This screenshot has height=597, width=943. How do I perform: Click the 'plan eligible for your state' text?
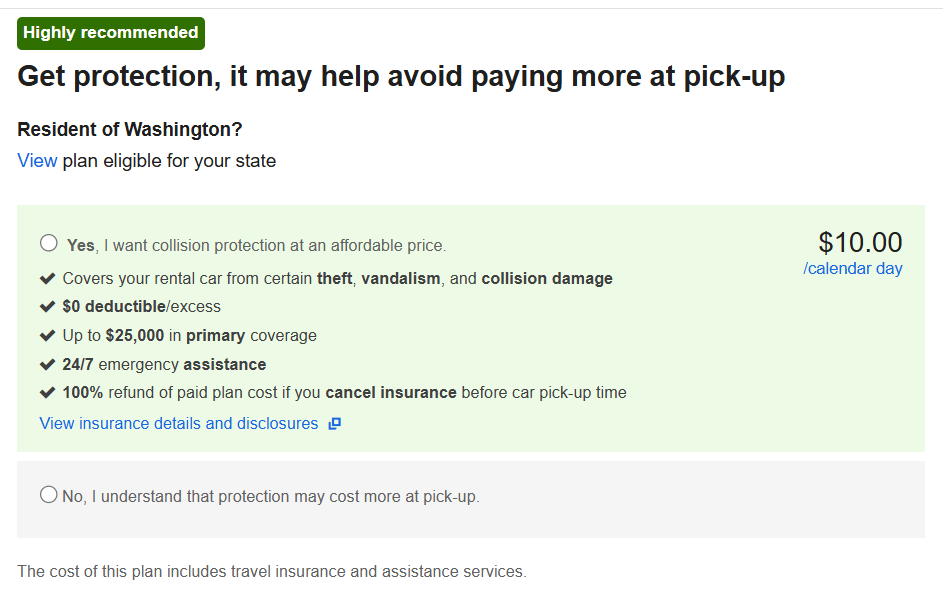(x=169, y=160)
